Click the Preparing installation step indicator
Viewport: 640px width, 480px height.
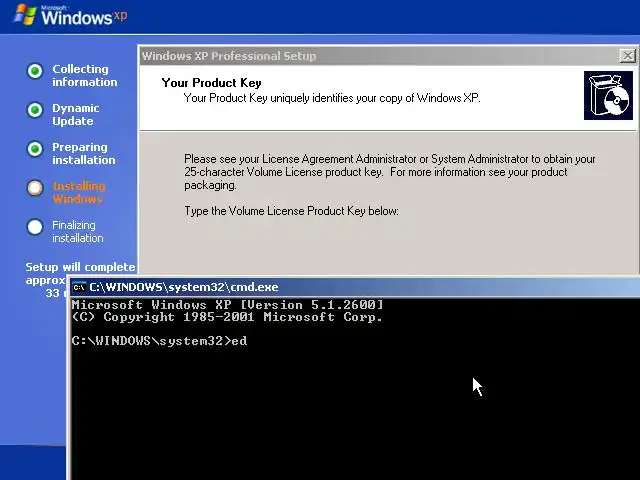35,149
